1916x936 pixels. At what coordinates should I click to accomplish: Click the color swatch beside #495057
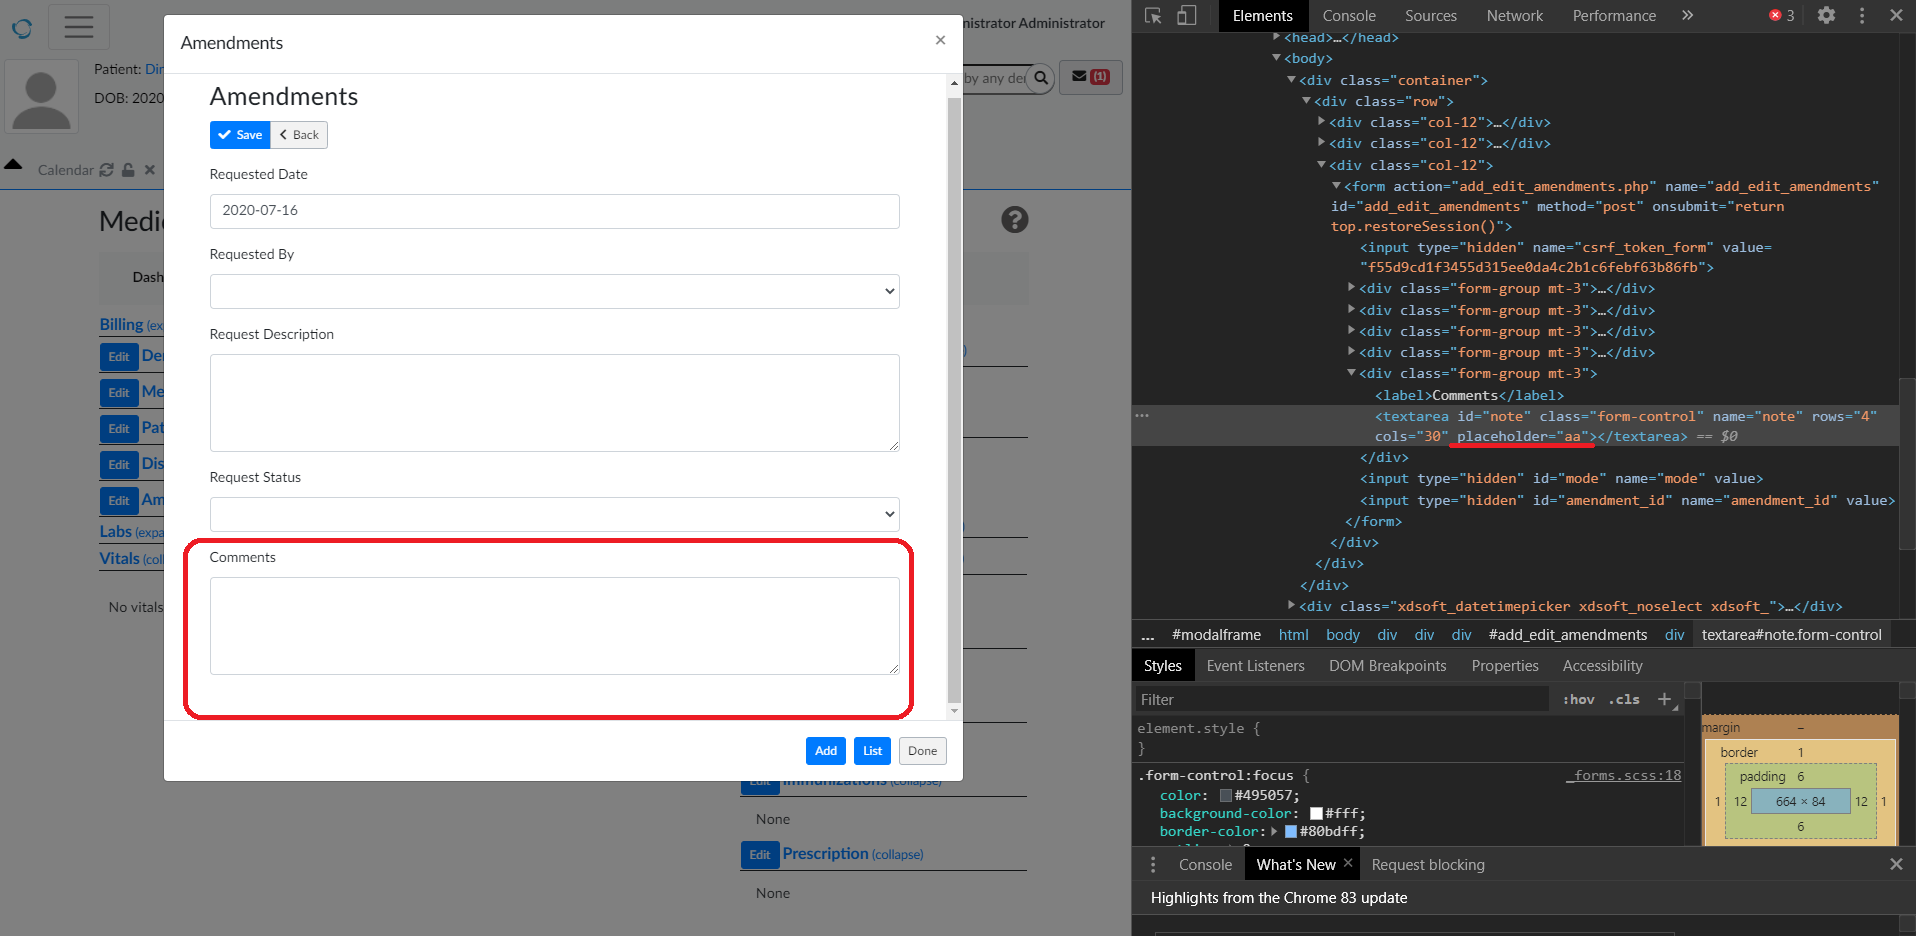[x=1226, y=795]
